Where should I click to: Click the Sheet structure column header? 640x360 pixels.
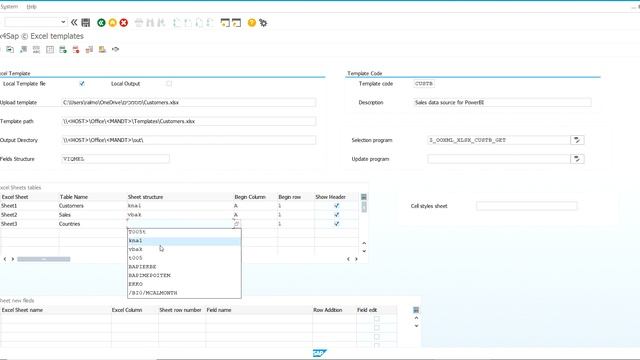[180, 197]
